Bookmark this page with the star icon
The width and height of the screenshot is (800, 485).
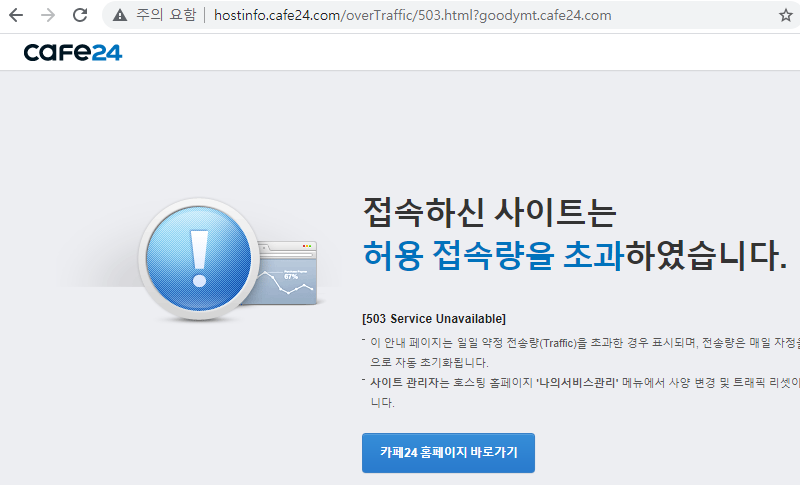786,15
